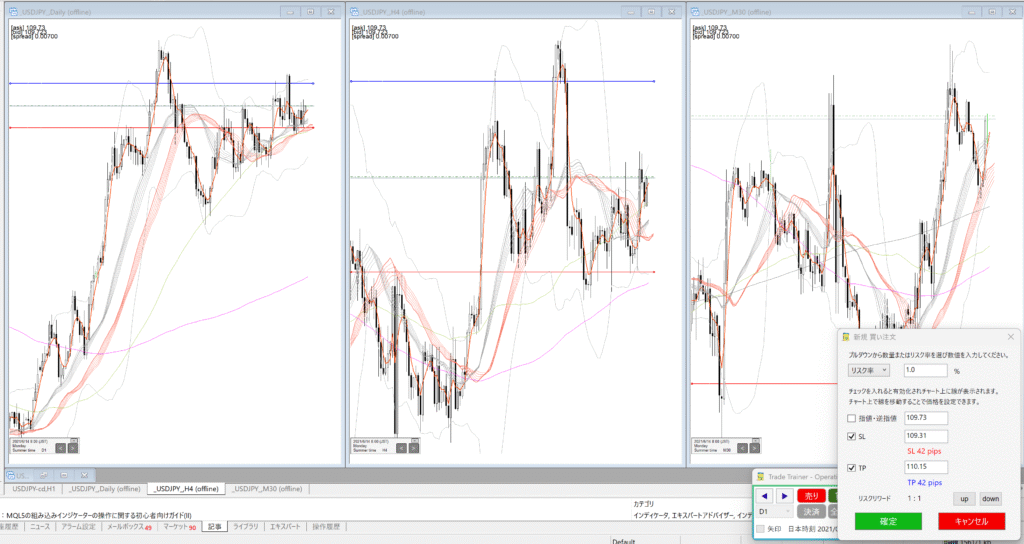Click the buy order dialog title icon

tap(846, 337)
